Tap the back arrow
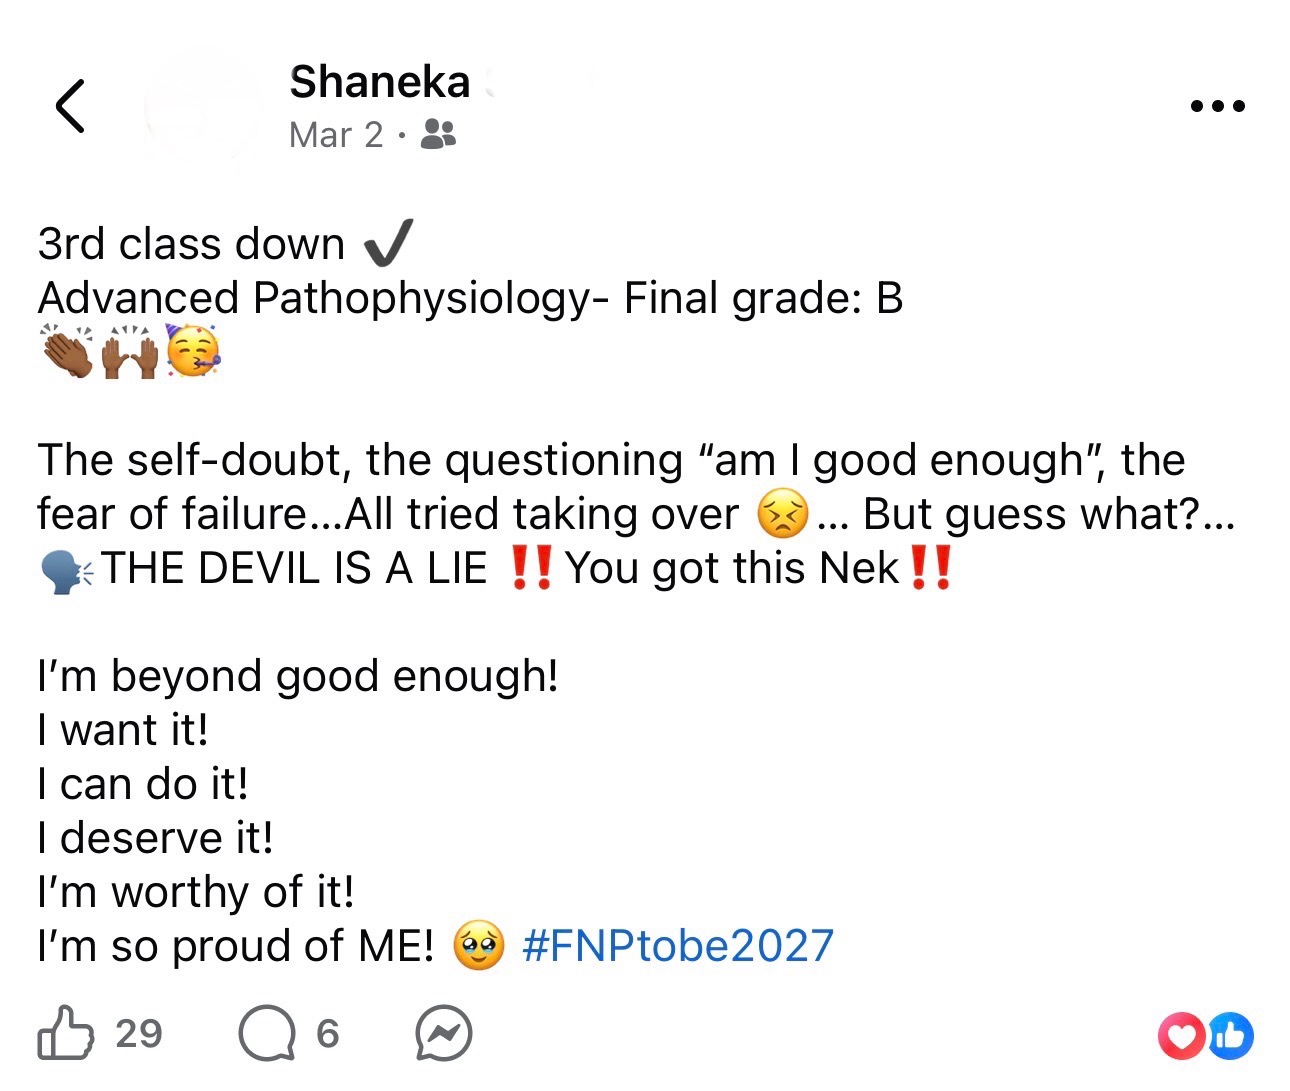1290x1091 pixels. click(x=70, y=106)
